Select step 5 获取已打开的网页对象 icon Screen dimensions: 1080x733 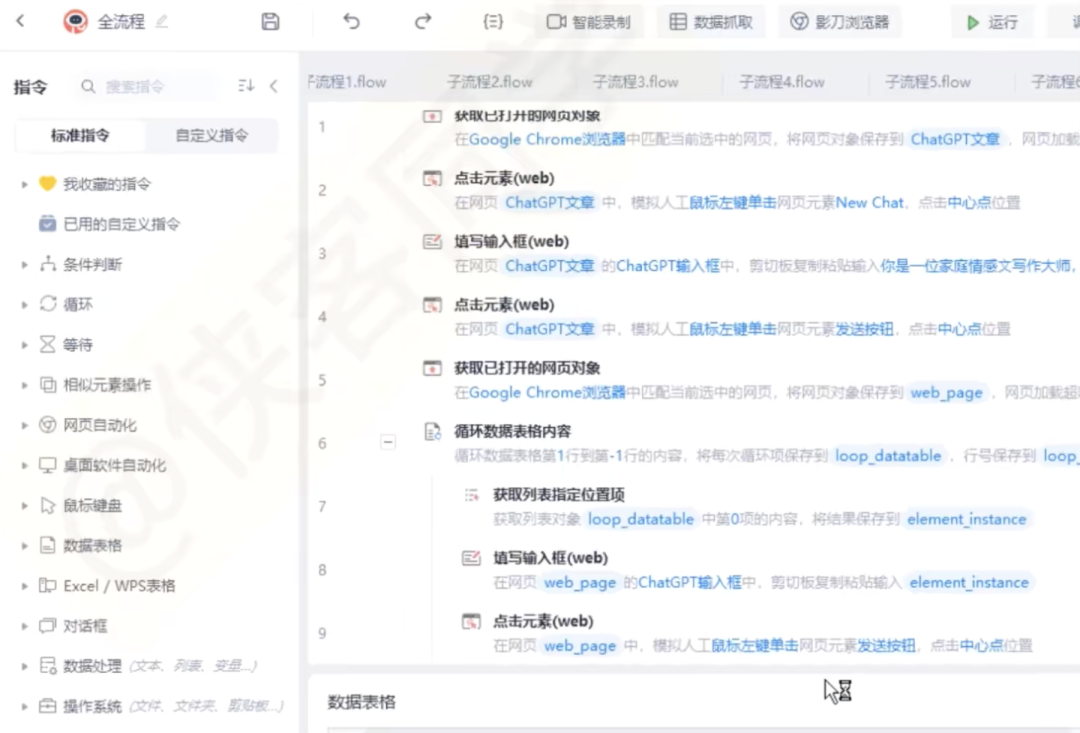coord(433,368)
